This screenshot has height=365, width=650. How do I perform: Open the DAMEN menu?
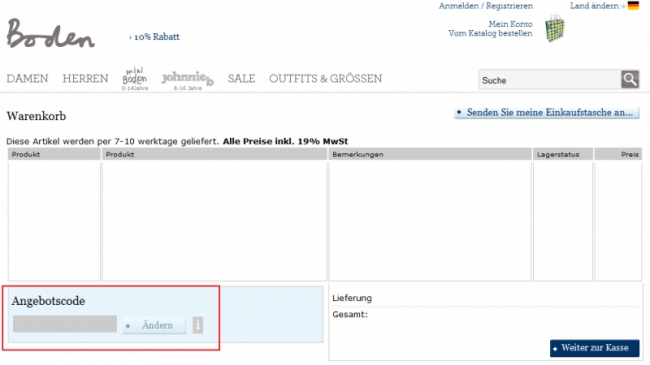point(27,78)
